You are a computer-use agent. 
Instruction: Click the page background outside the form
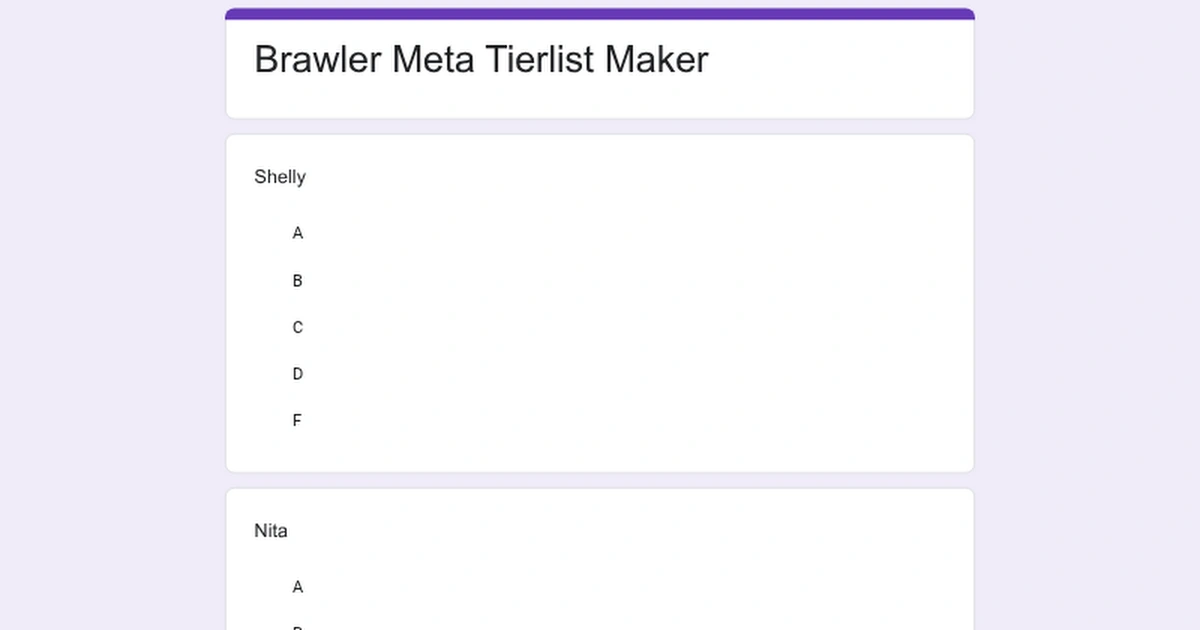(100, 300)
